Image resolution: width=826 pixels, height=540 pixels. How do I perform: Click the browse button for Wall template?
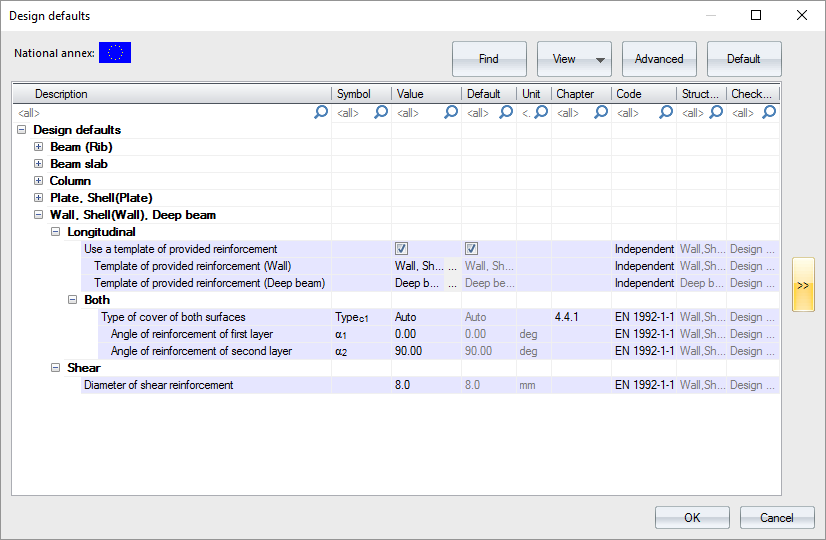click(453, 266)
